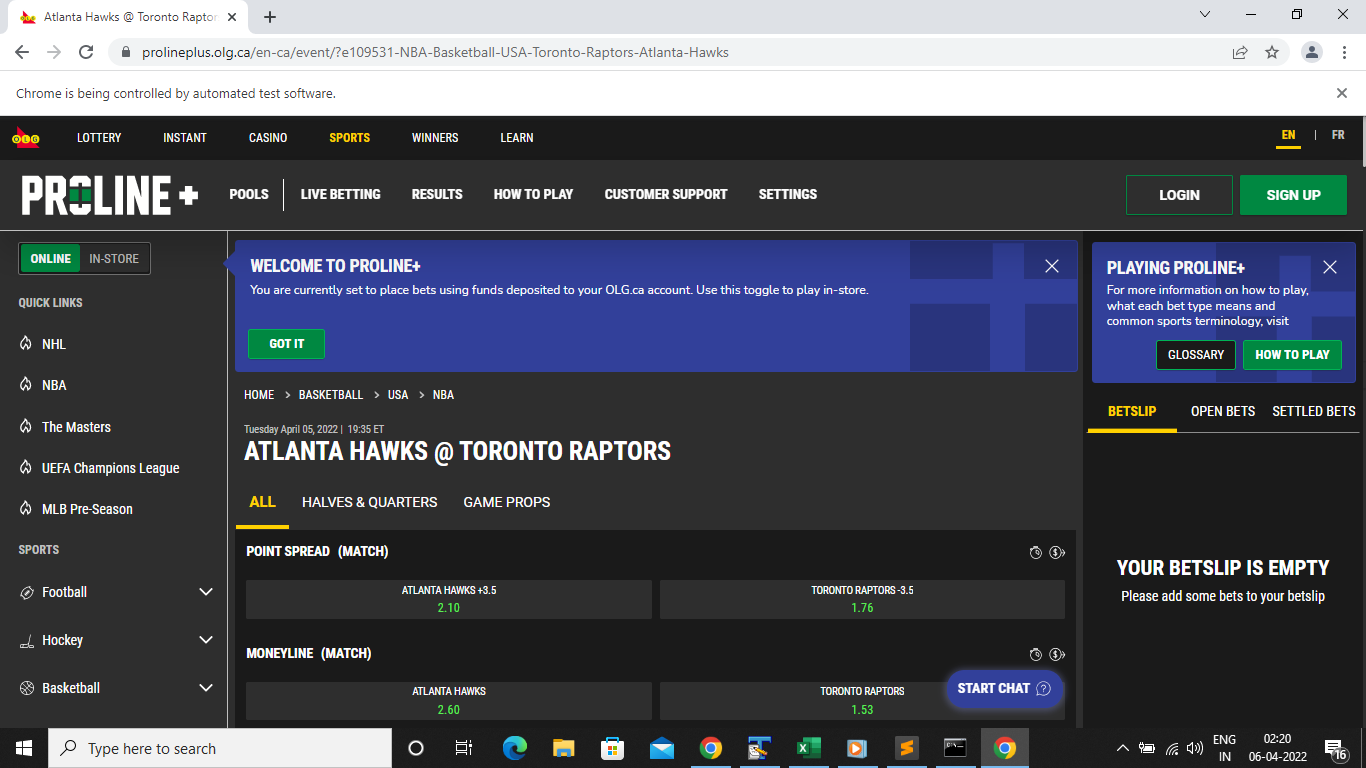Click the PROLINE+ logo
This screenshot has height=768, width=1366.
click(110, 195)
